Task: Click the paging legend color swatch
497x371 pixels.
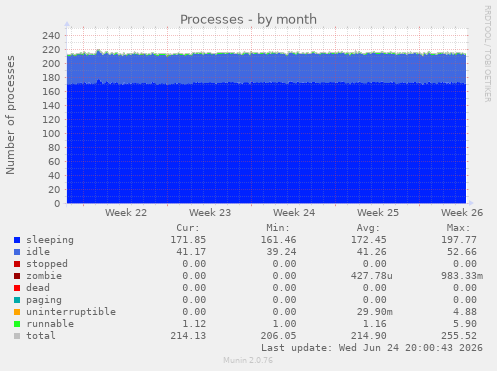Action: [x=17, y=300]
